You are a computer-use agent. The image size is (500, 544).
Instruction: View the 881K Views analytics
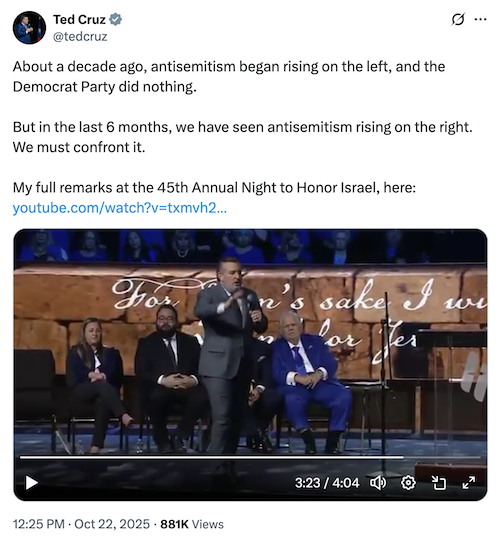tap(192, 524)
